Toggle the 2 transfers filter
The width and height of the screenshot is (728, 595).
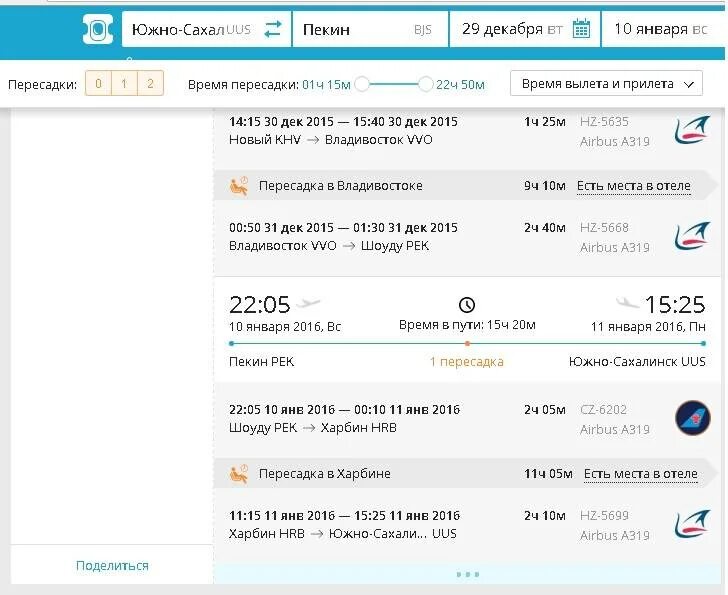(x=150, y=84)
